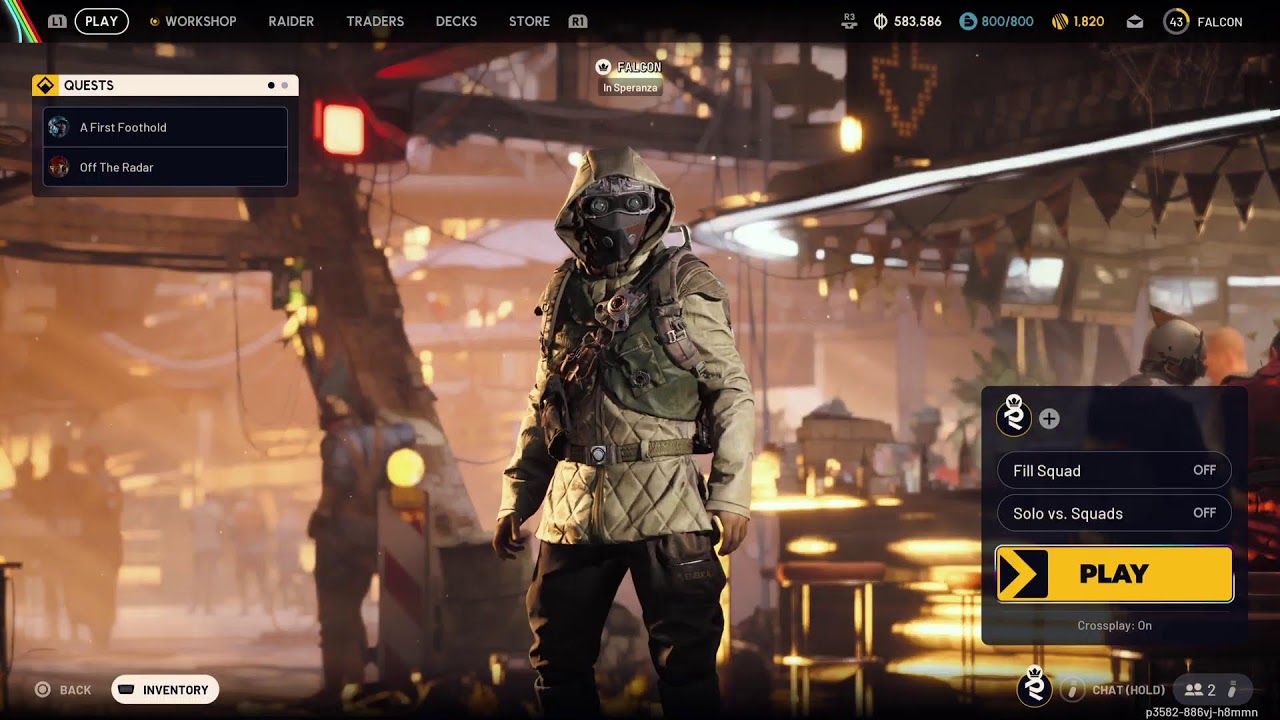Click the crowned avatar icon beside Chat
Viewport: 1280px width, 720px height.
(1035, 686)
